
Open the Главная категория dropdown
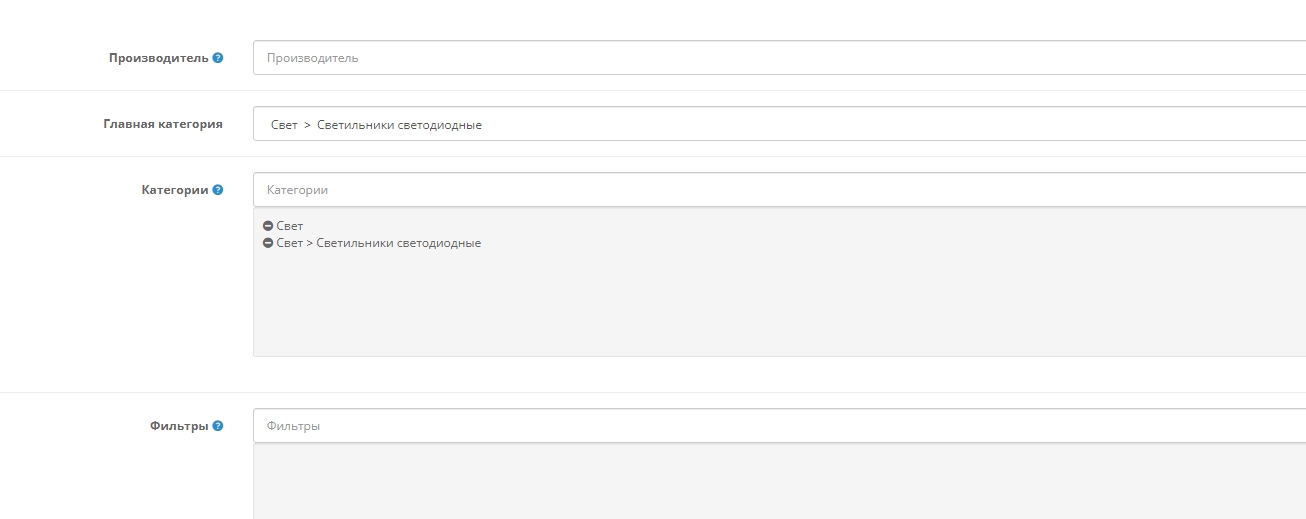pos(778,124)
